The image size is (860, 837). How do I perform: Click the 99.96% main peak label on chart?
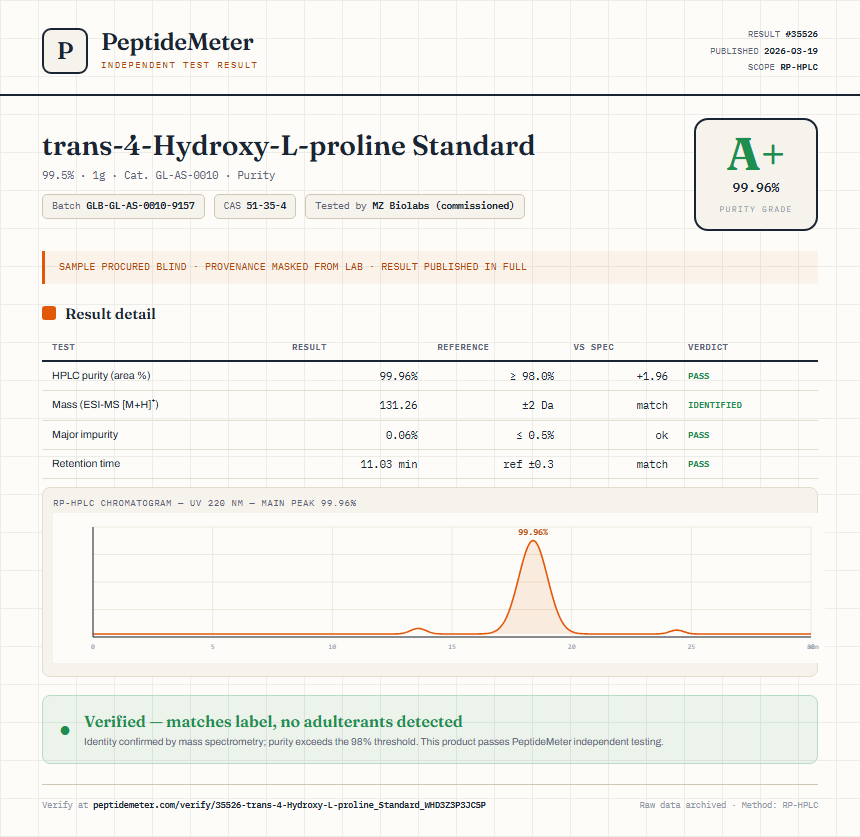533,532
